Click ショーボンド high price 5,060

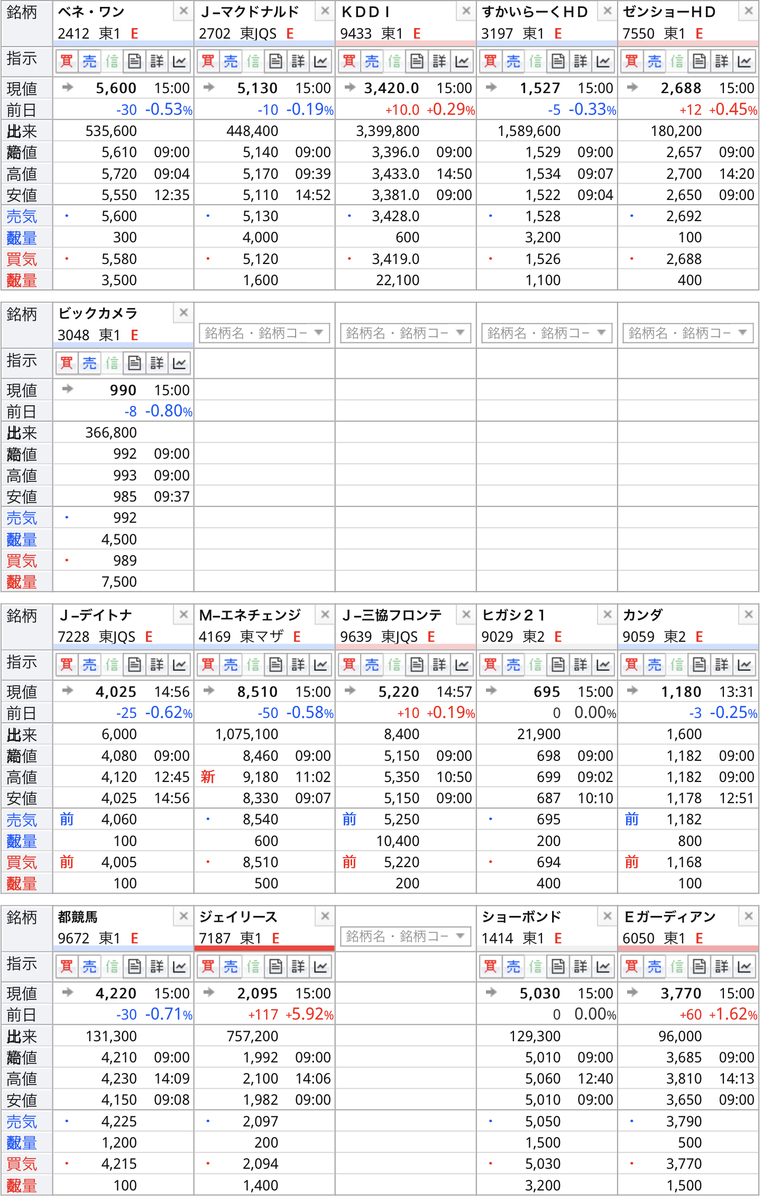point(541,1078)
